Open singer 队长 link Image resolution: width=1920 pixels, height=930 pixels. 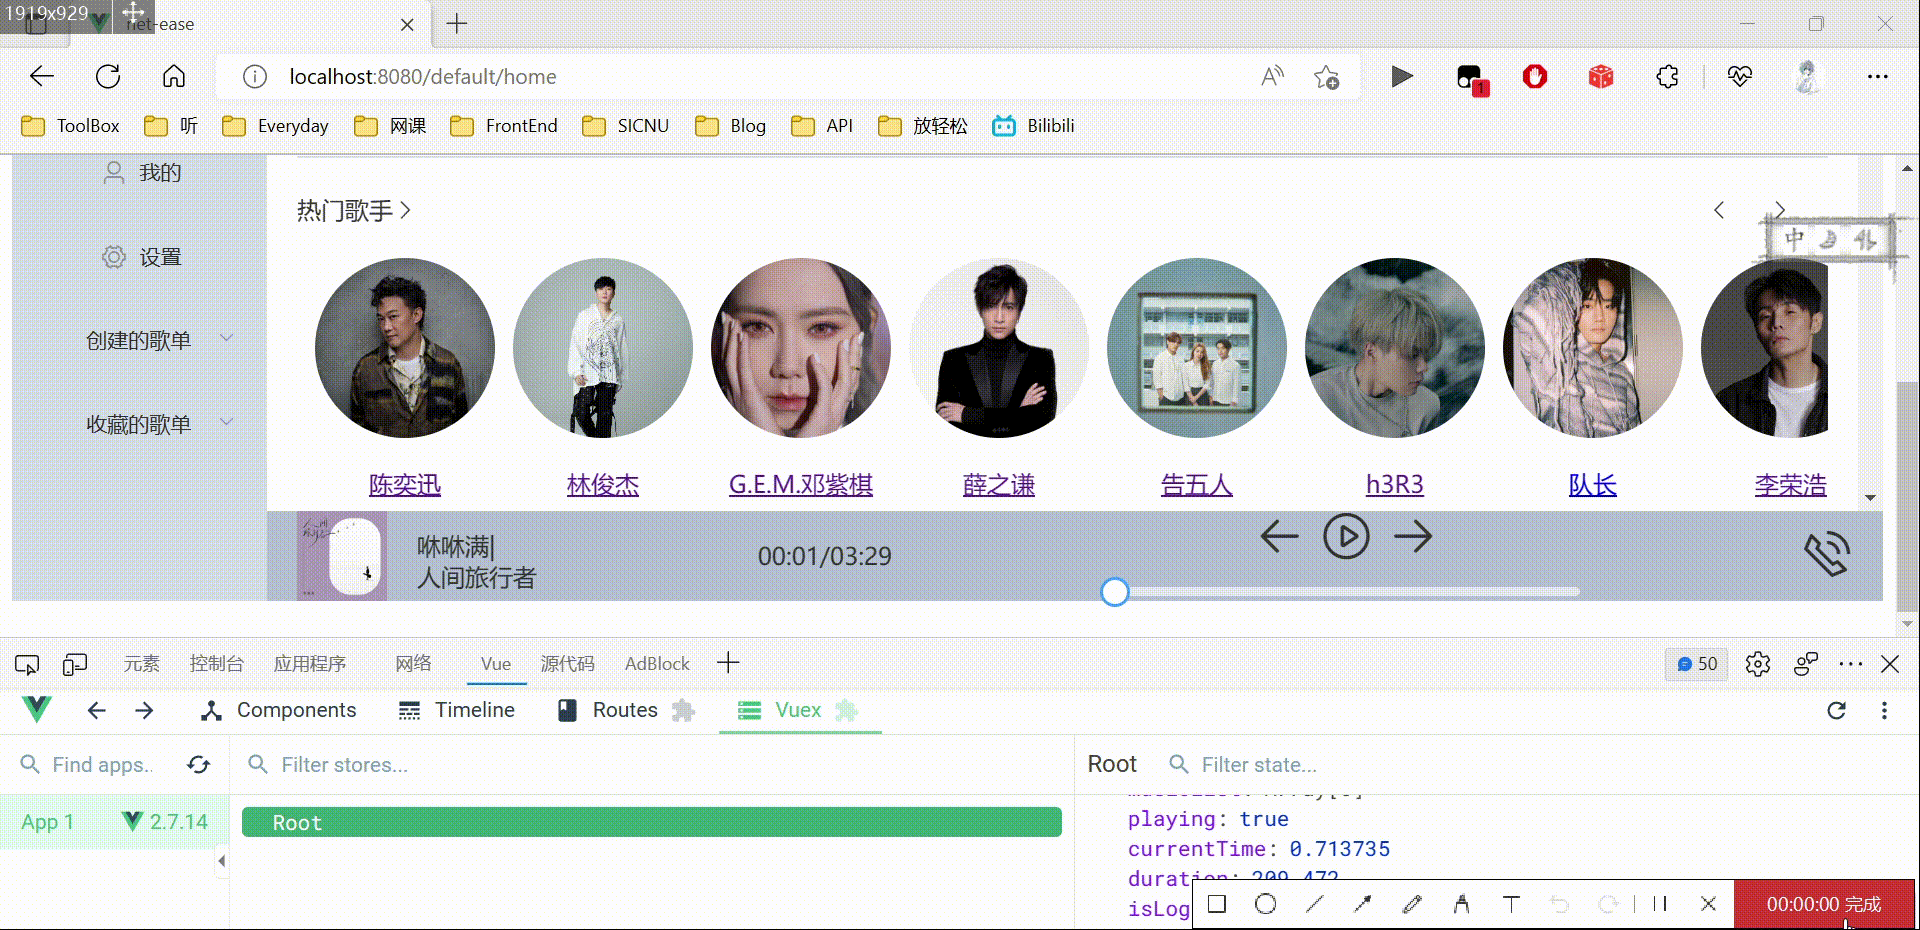(x=1593, y=485)
